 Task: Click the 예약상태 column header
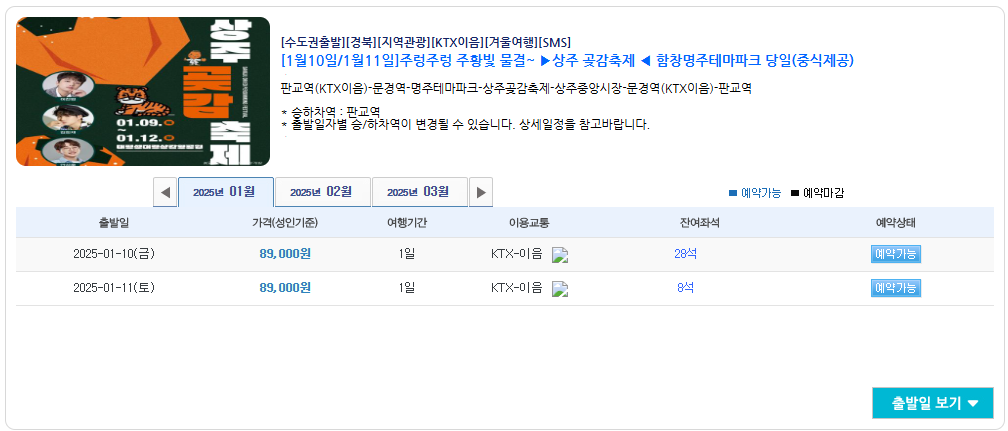(896, 223)
